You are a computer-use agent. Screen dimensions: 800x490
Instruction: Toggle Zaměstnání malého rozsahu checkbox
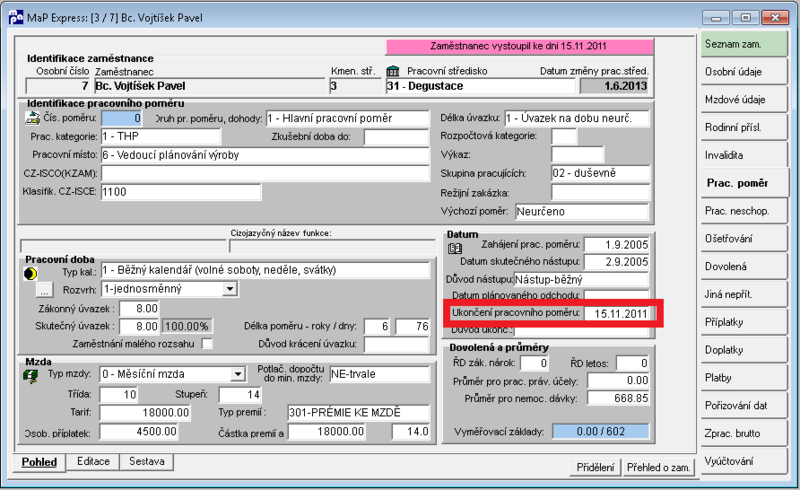point(207,344)
